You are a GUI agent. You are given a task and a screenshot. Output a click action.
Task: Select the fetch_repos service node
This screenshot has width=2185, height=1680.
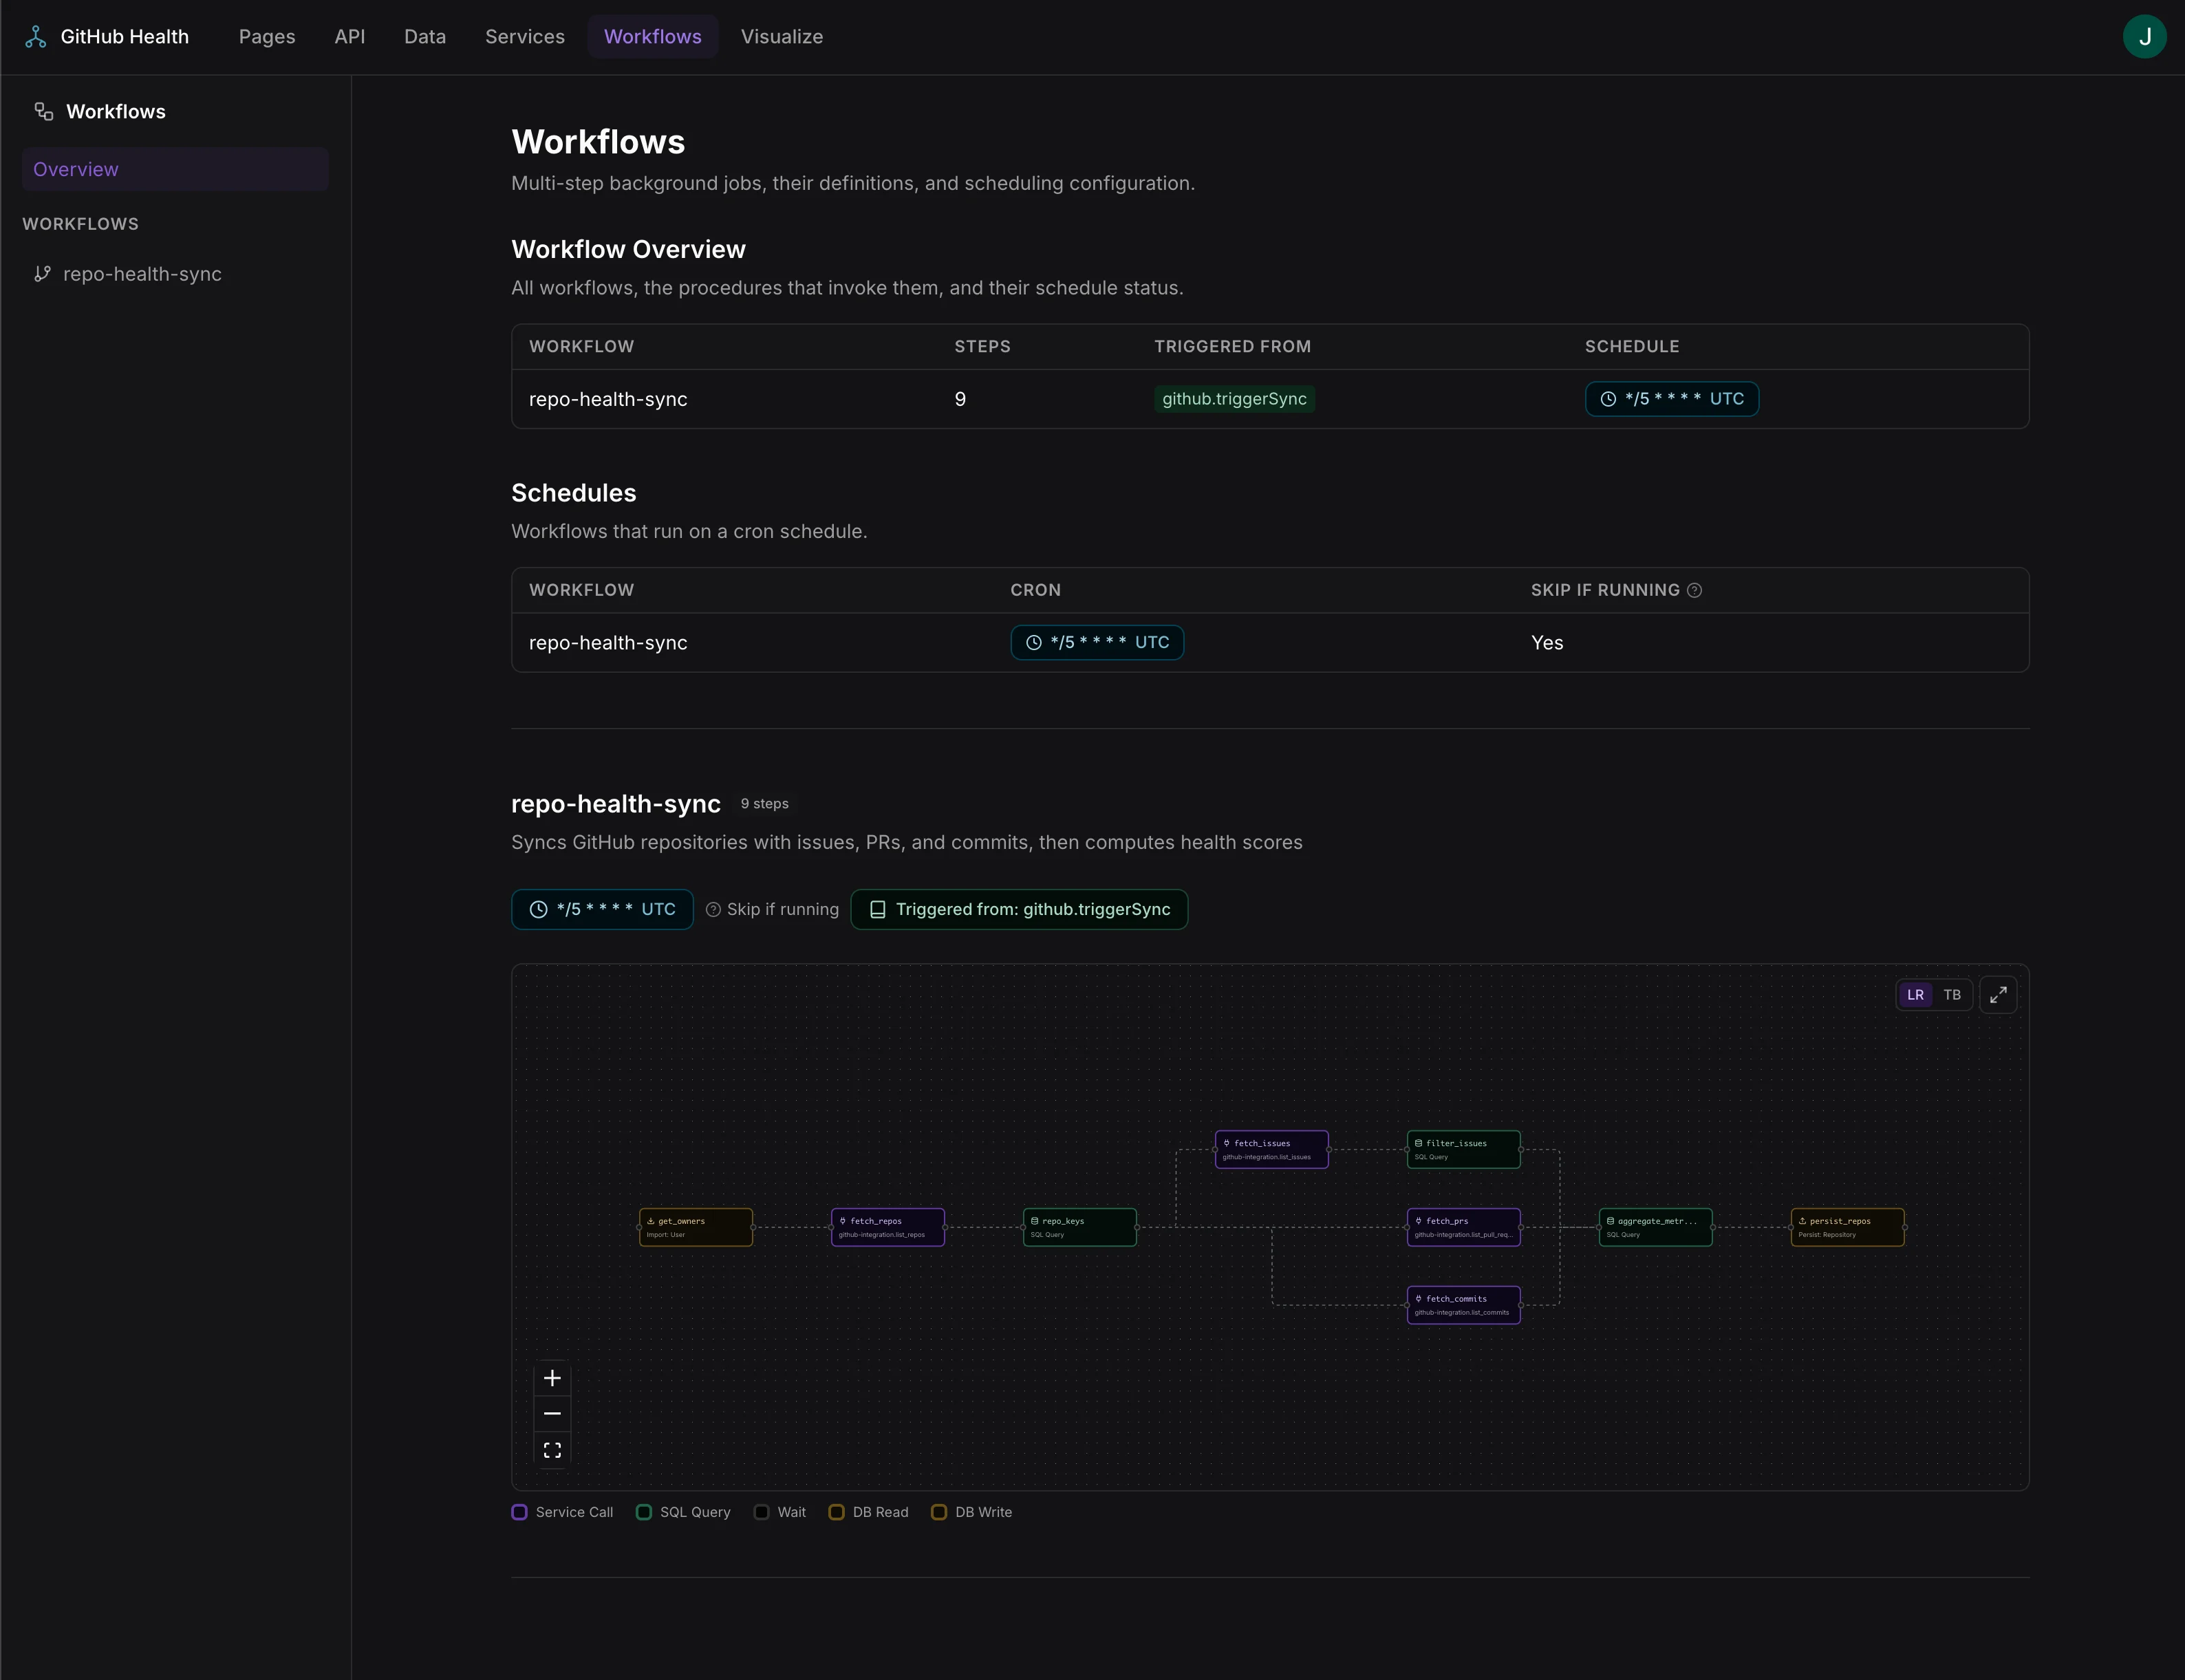pyautogui.click(x=888, y=1227)
